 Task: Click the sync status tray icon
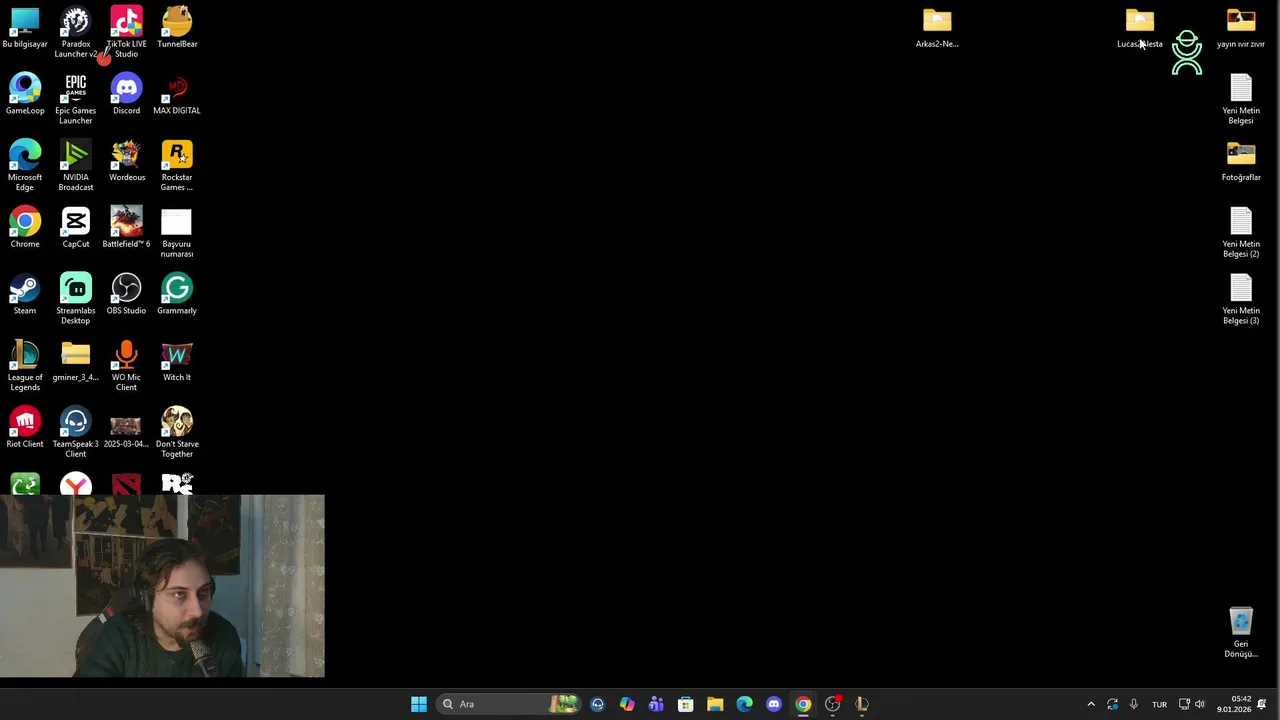[1112, 704]
